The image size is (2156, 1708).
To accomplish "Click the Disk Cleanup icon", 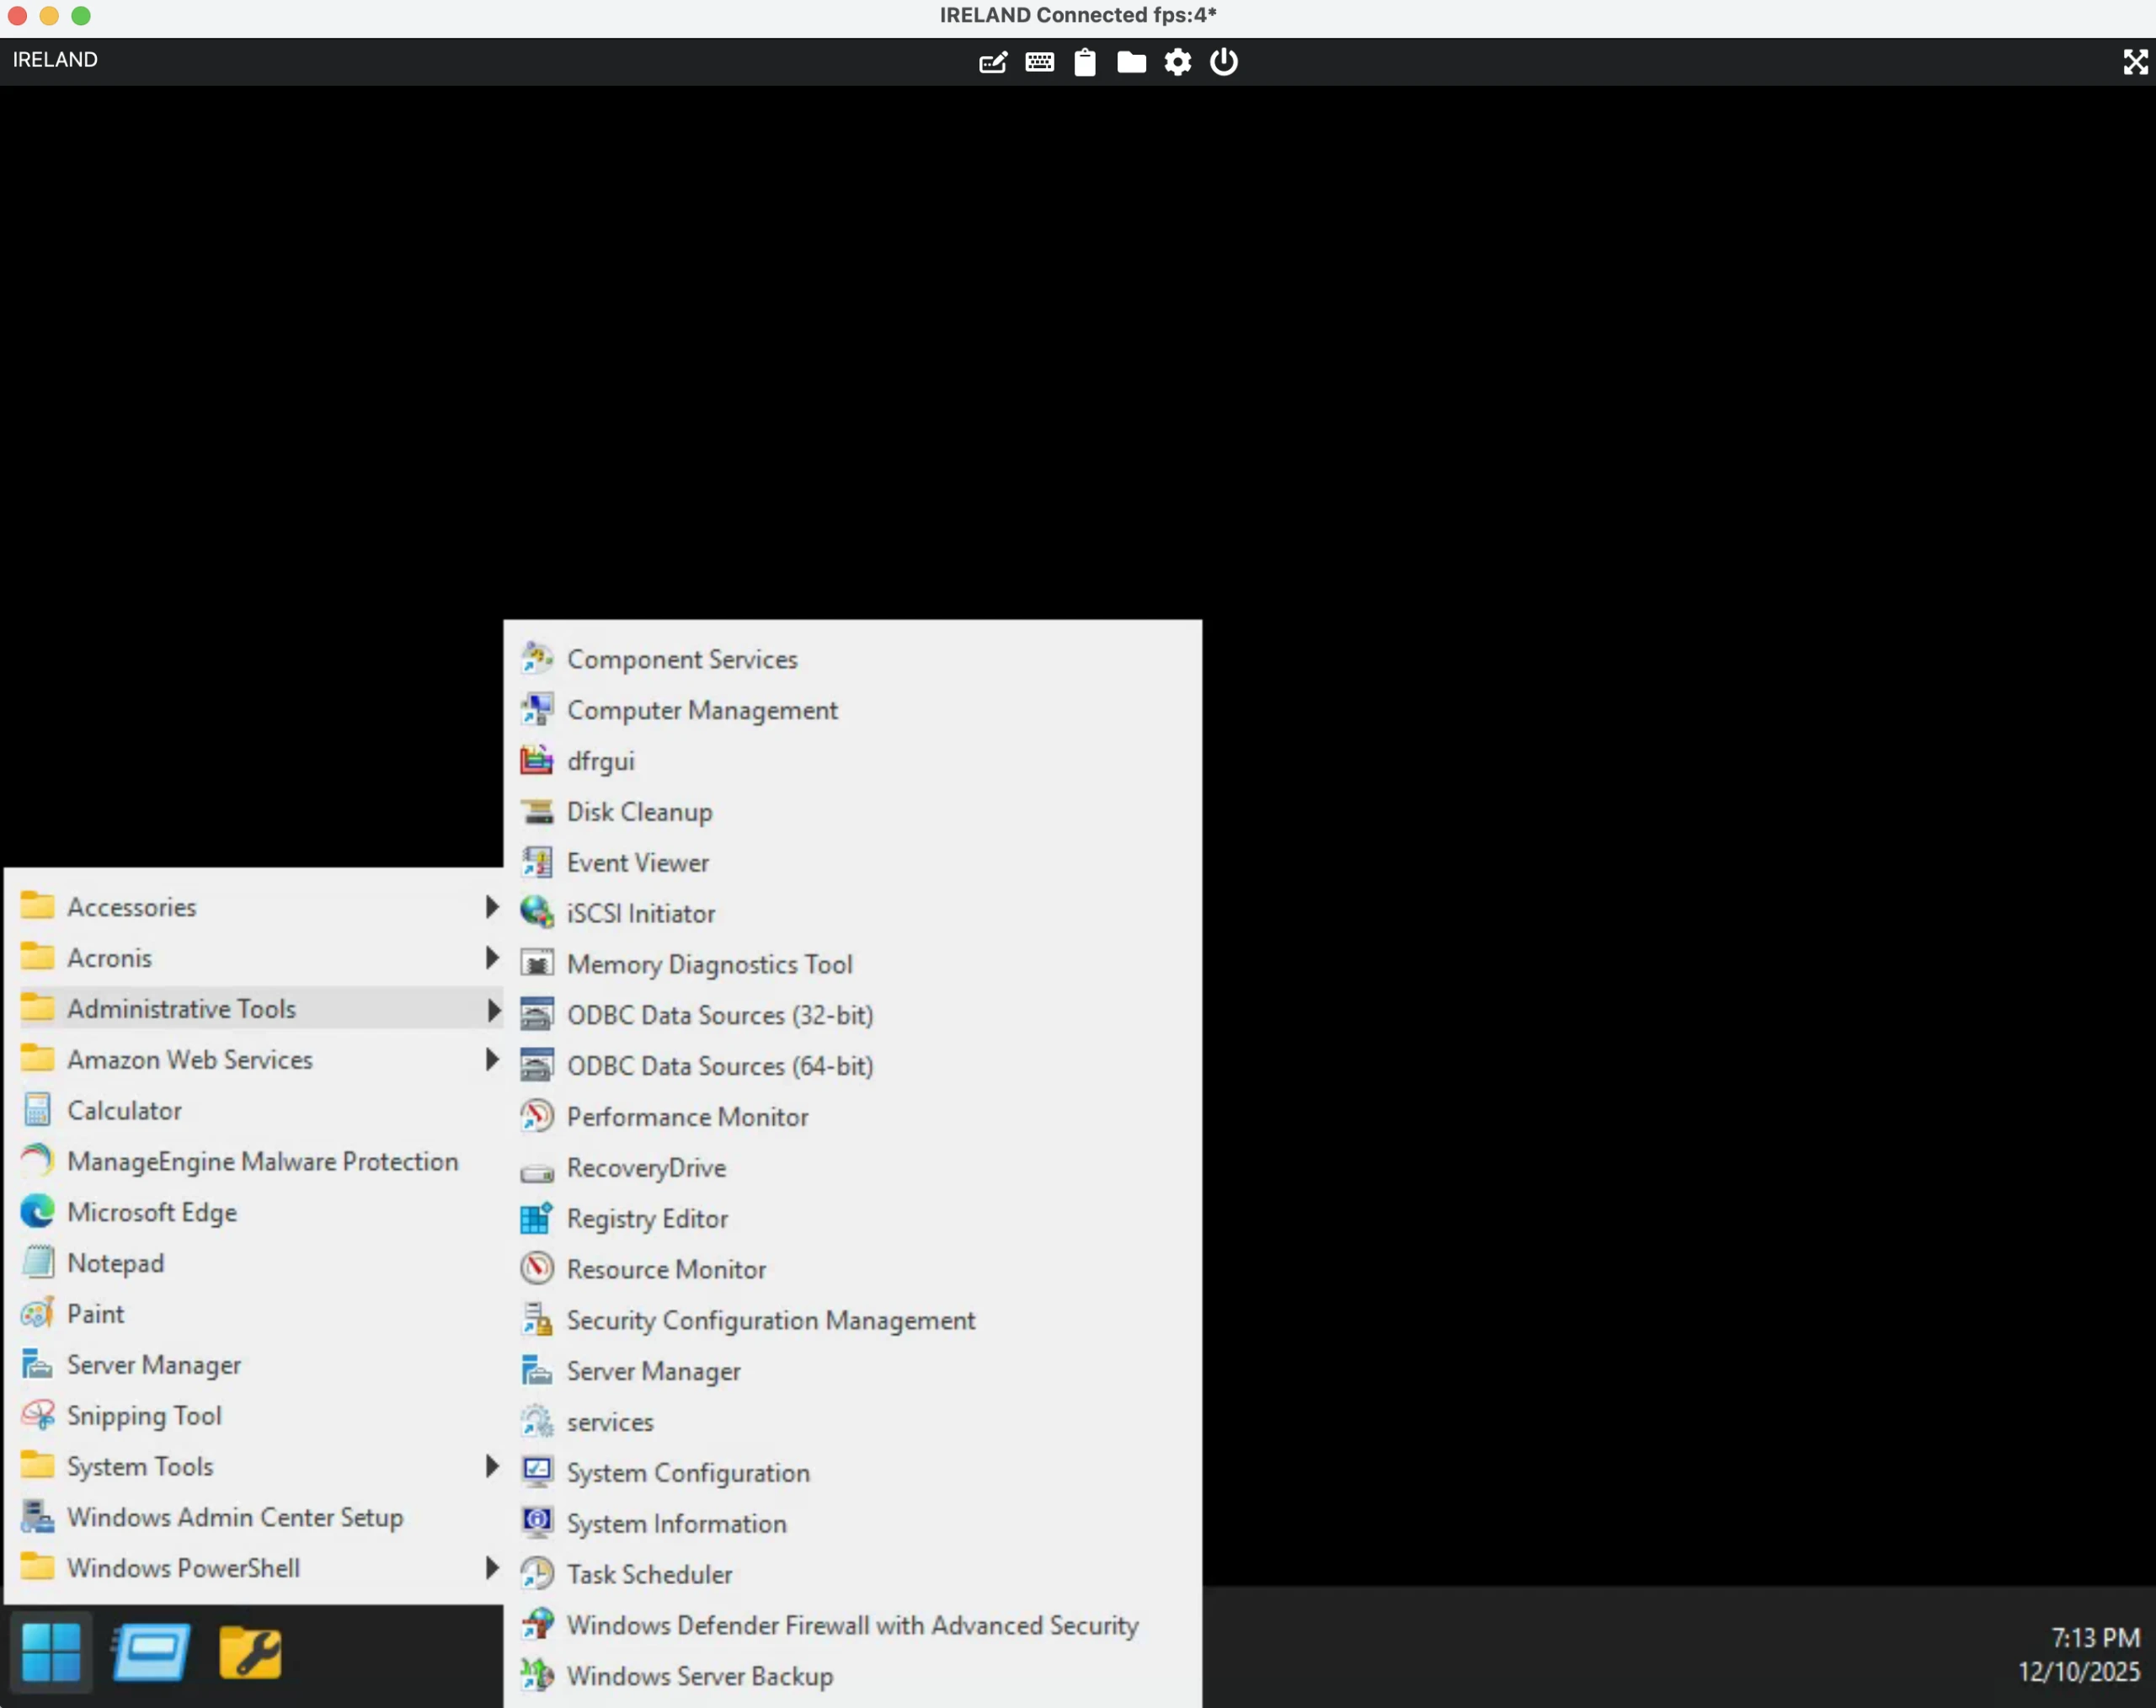I will click(537, 812).
